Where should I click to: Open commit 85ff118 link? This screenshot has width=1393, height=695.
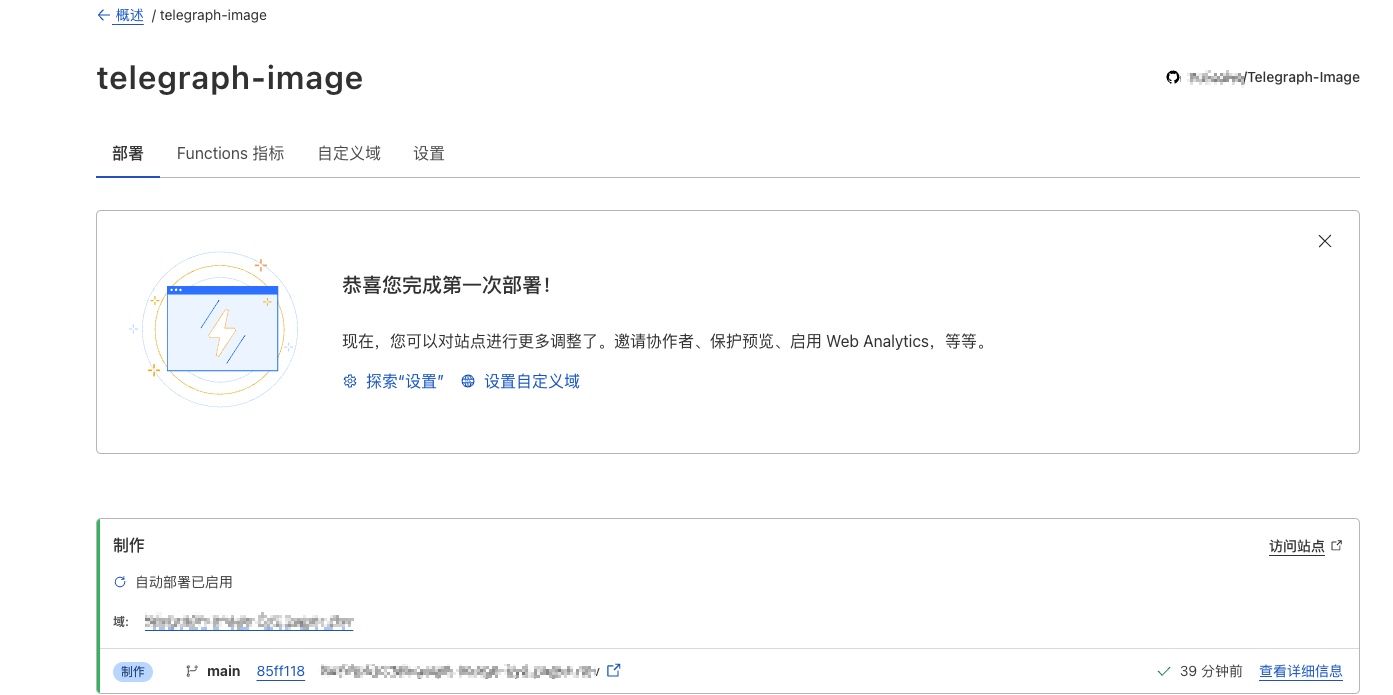[281, 671]
